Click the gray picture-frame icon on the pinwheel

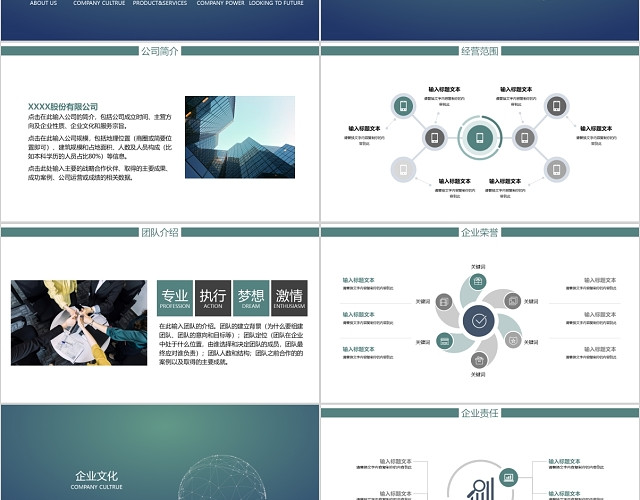512,301
